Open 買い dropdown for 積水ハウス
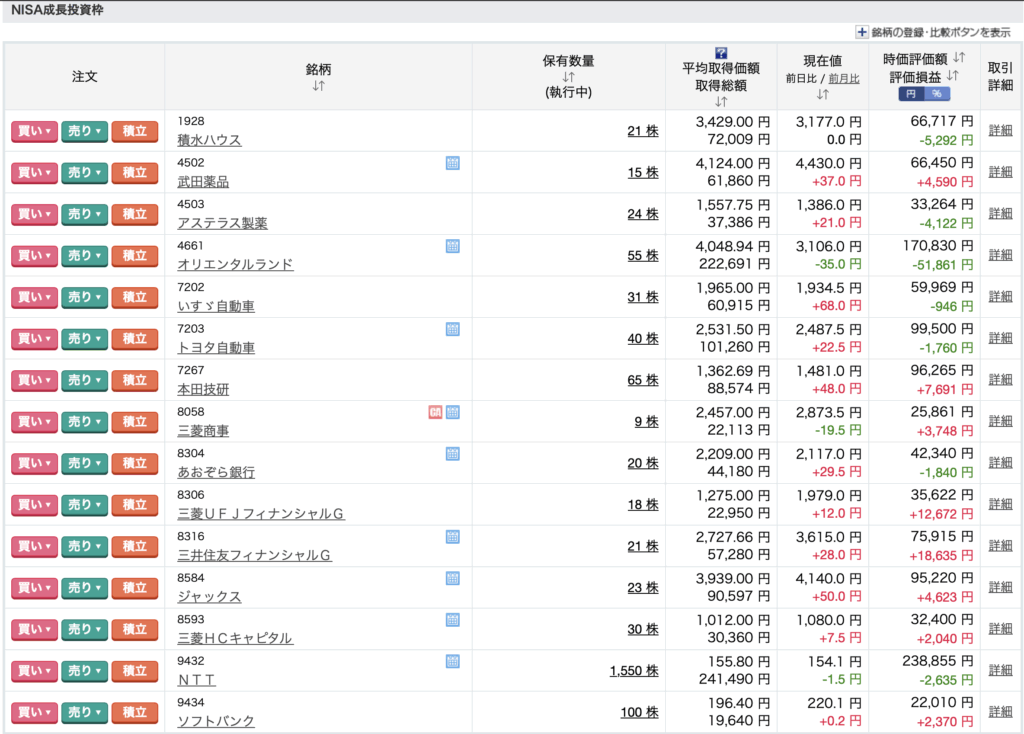This screenshot has width=1024, height=734. click(x=35, y=131)
